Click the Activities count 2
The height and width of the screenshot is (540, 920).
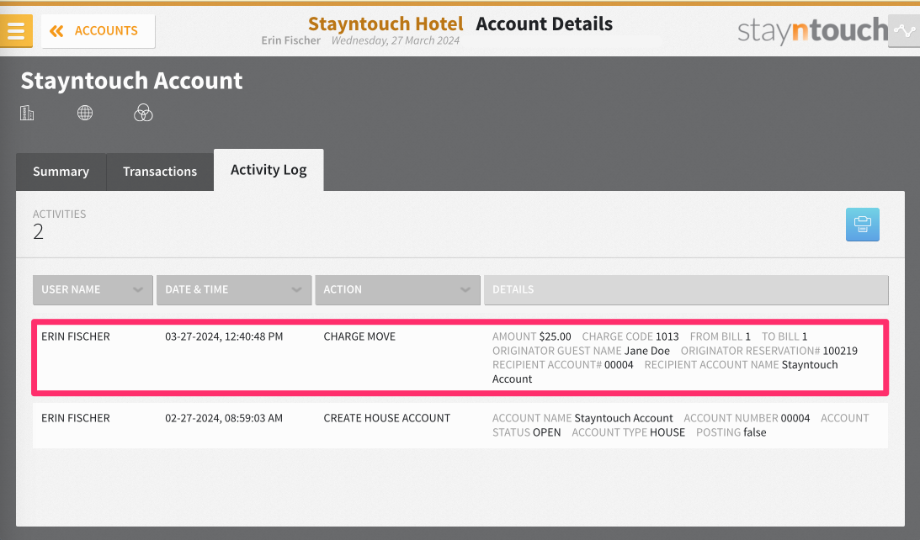[x=38, y=232]
